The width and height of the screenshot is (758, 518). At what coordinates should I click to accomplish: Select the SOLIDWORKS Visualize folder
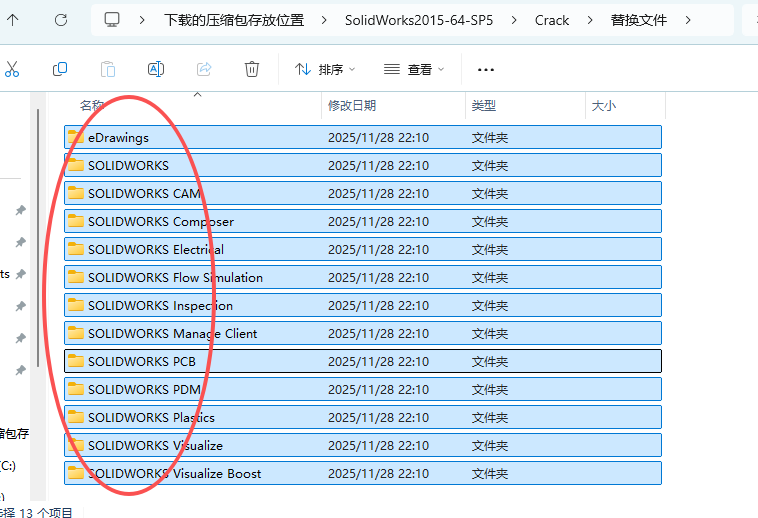[363, 446]
